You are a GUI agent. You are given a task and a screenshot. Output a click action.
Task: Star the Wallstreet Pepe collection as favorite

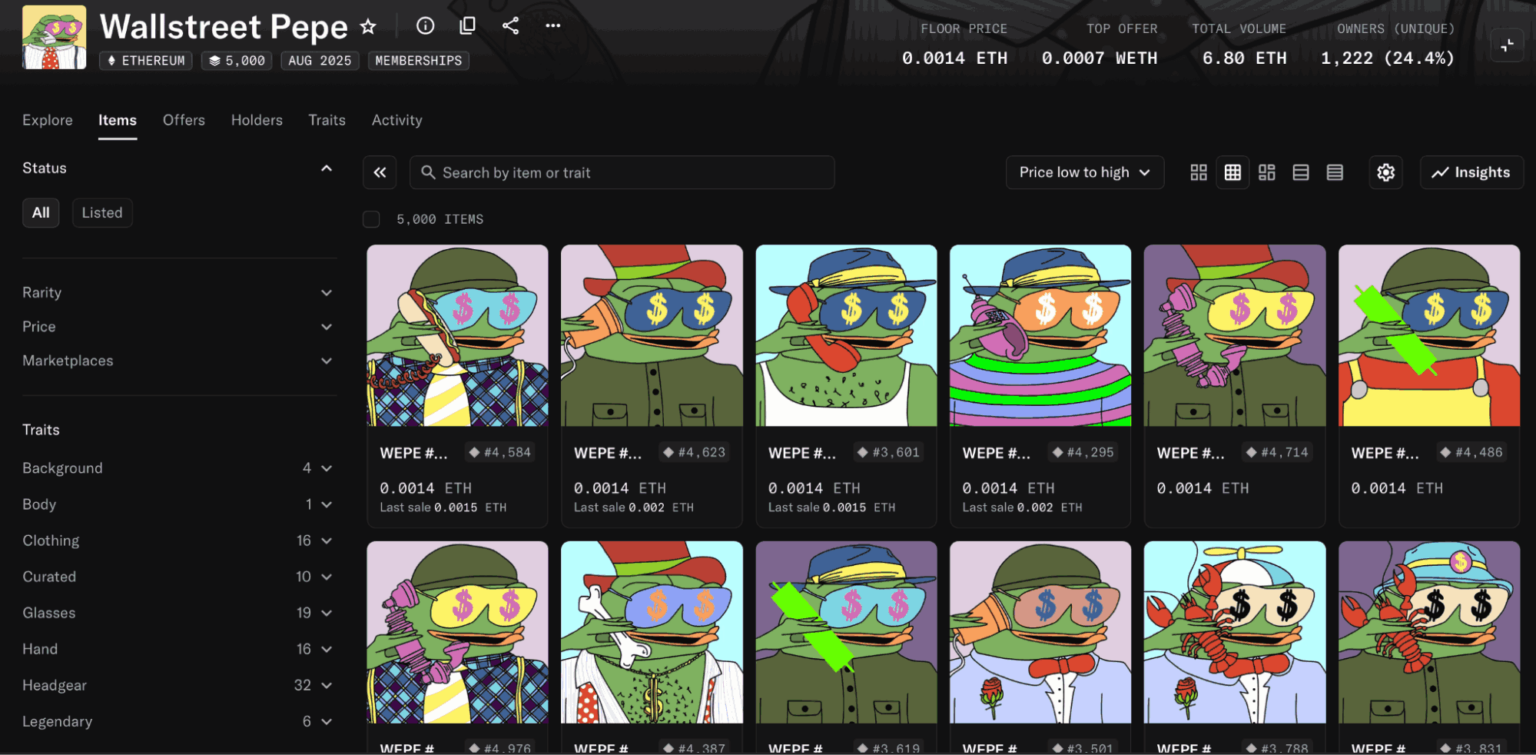click(x=368, y=26)
